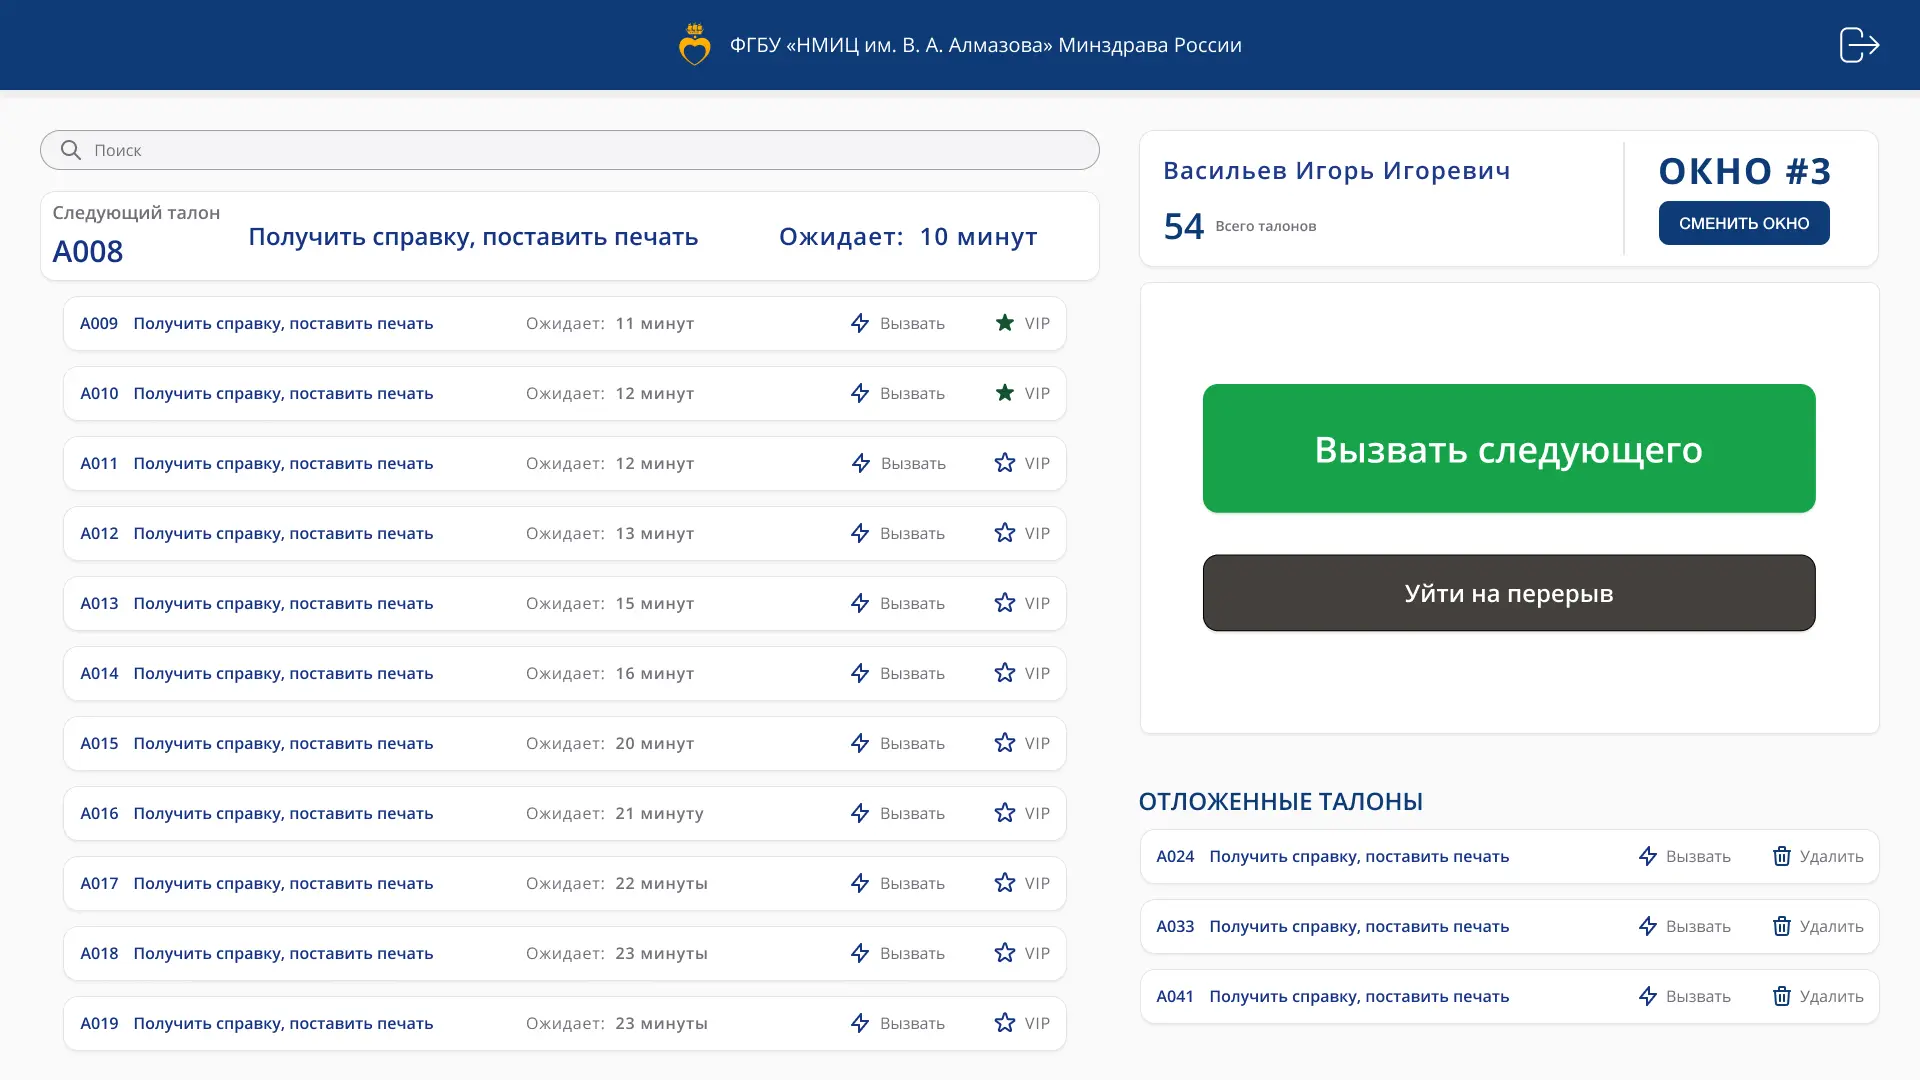
Task: Click waiting time "22 минуты" of ticket A017
Action: tap(662, 884)
